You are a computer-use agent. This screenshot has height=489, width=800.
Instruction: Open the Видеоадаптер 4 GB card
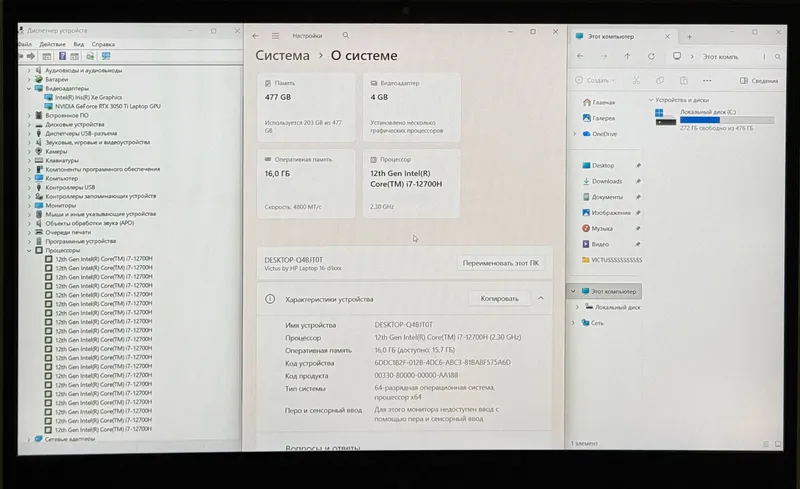[411, 107]
